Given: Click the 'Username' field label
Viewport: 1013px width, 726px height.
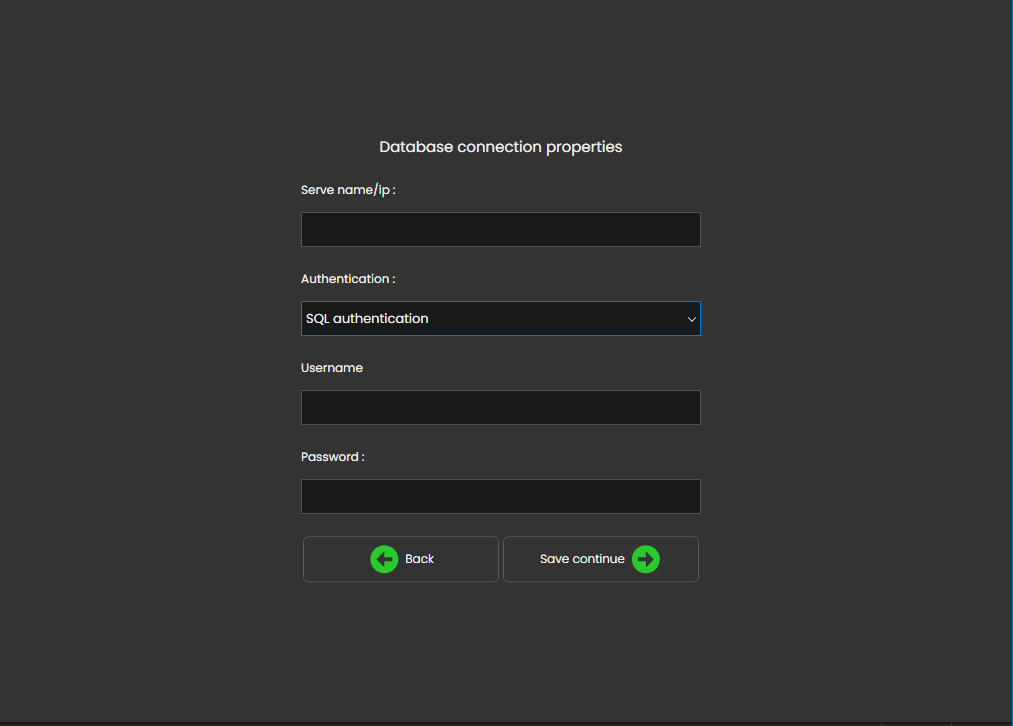Looking at the screenshot, I should click(x=332, y=368).
